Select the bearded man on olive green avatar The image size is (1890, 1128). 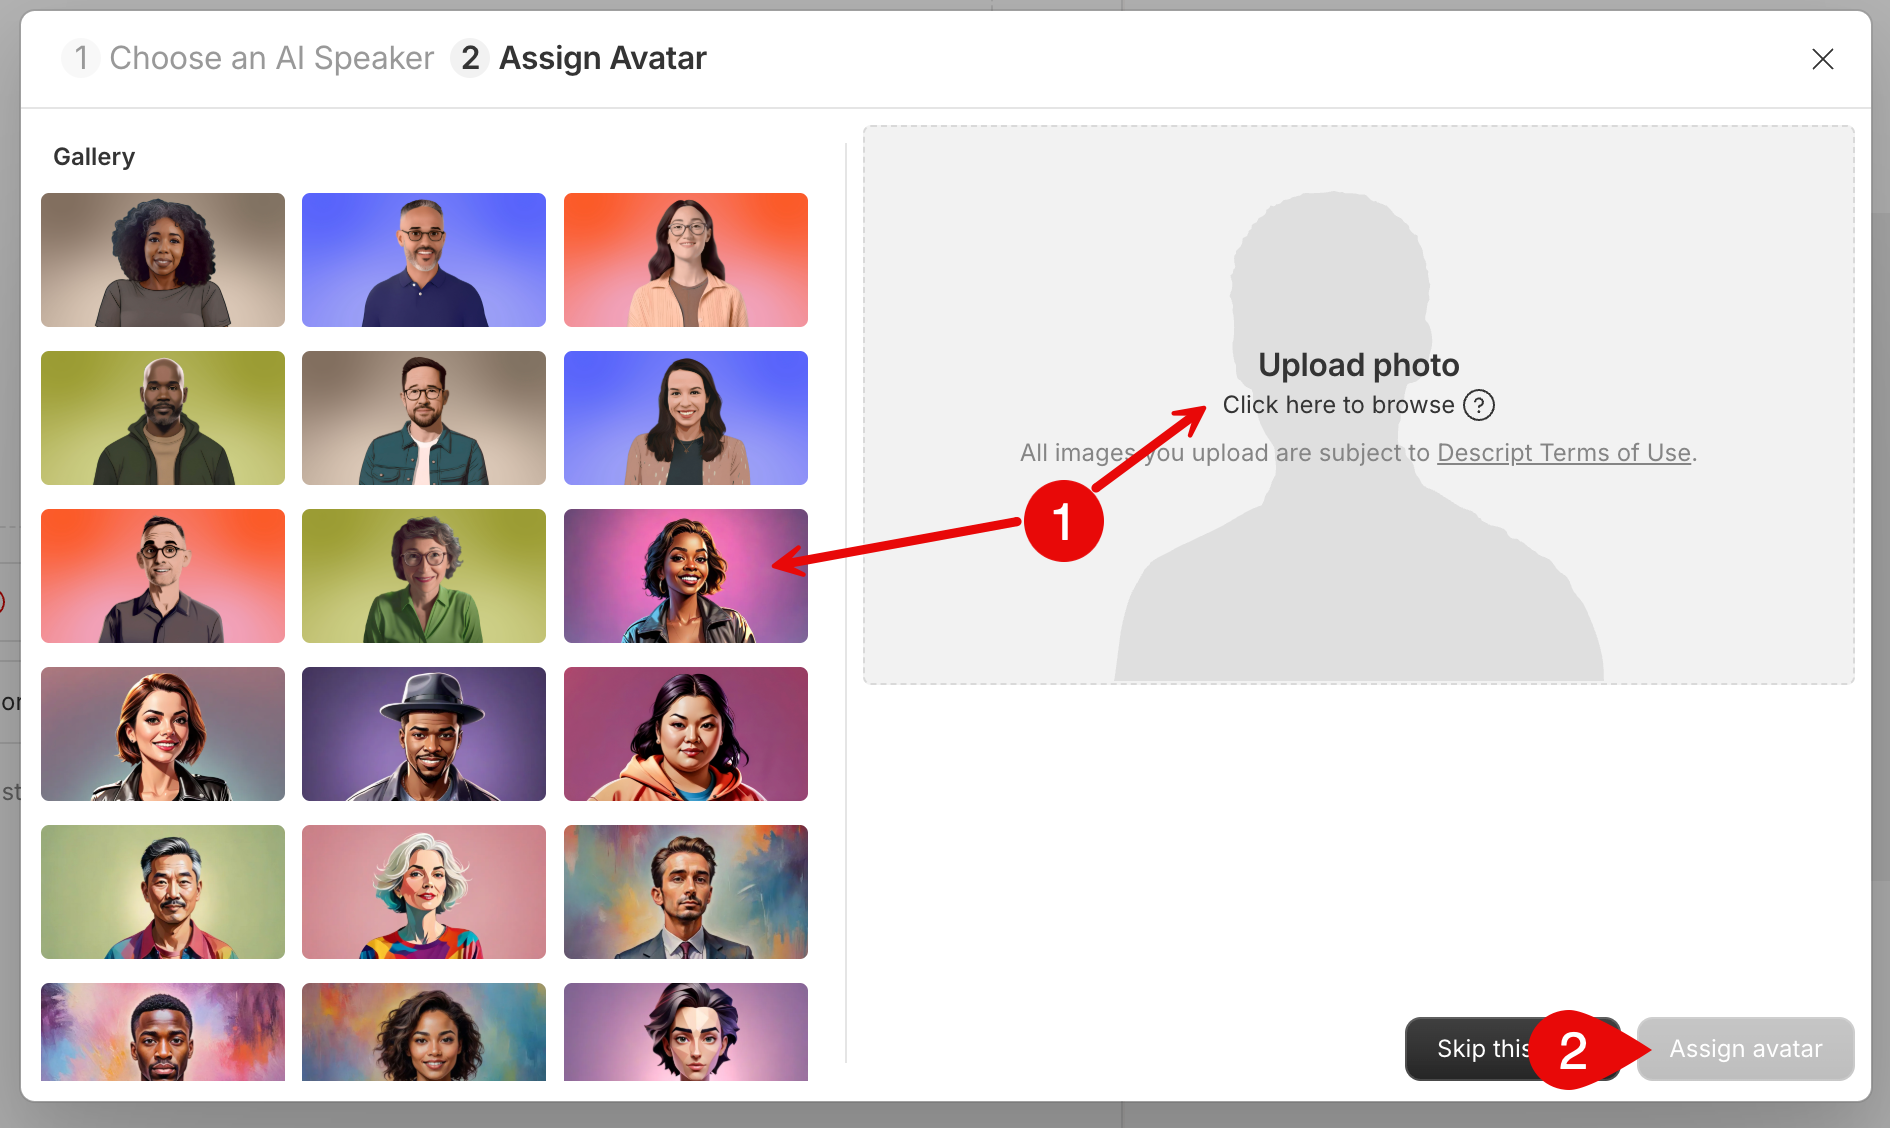(163, 418)
